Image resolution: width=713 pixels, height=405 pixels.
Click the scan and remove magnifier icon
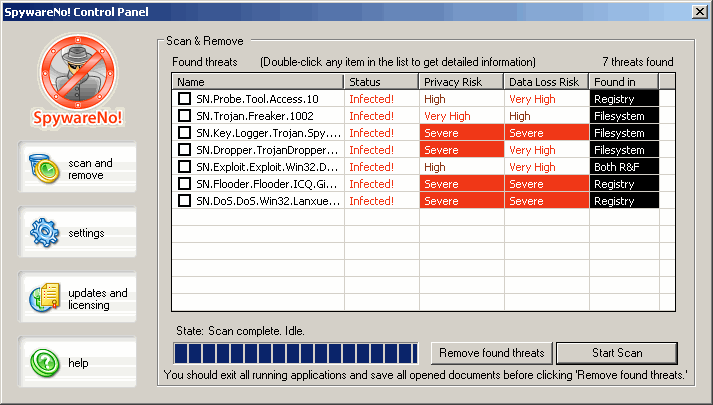(x=44, y=168)
